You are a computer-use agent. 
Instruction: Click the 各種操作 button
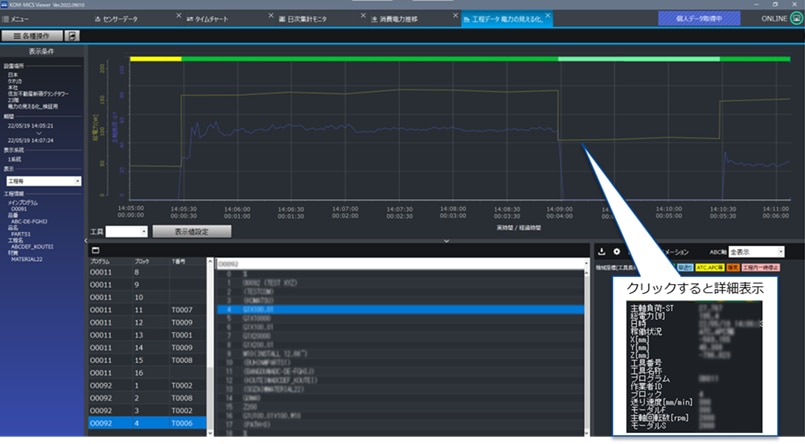pyautogui.click(x=33, y=36)
